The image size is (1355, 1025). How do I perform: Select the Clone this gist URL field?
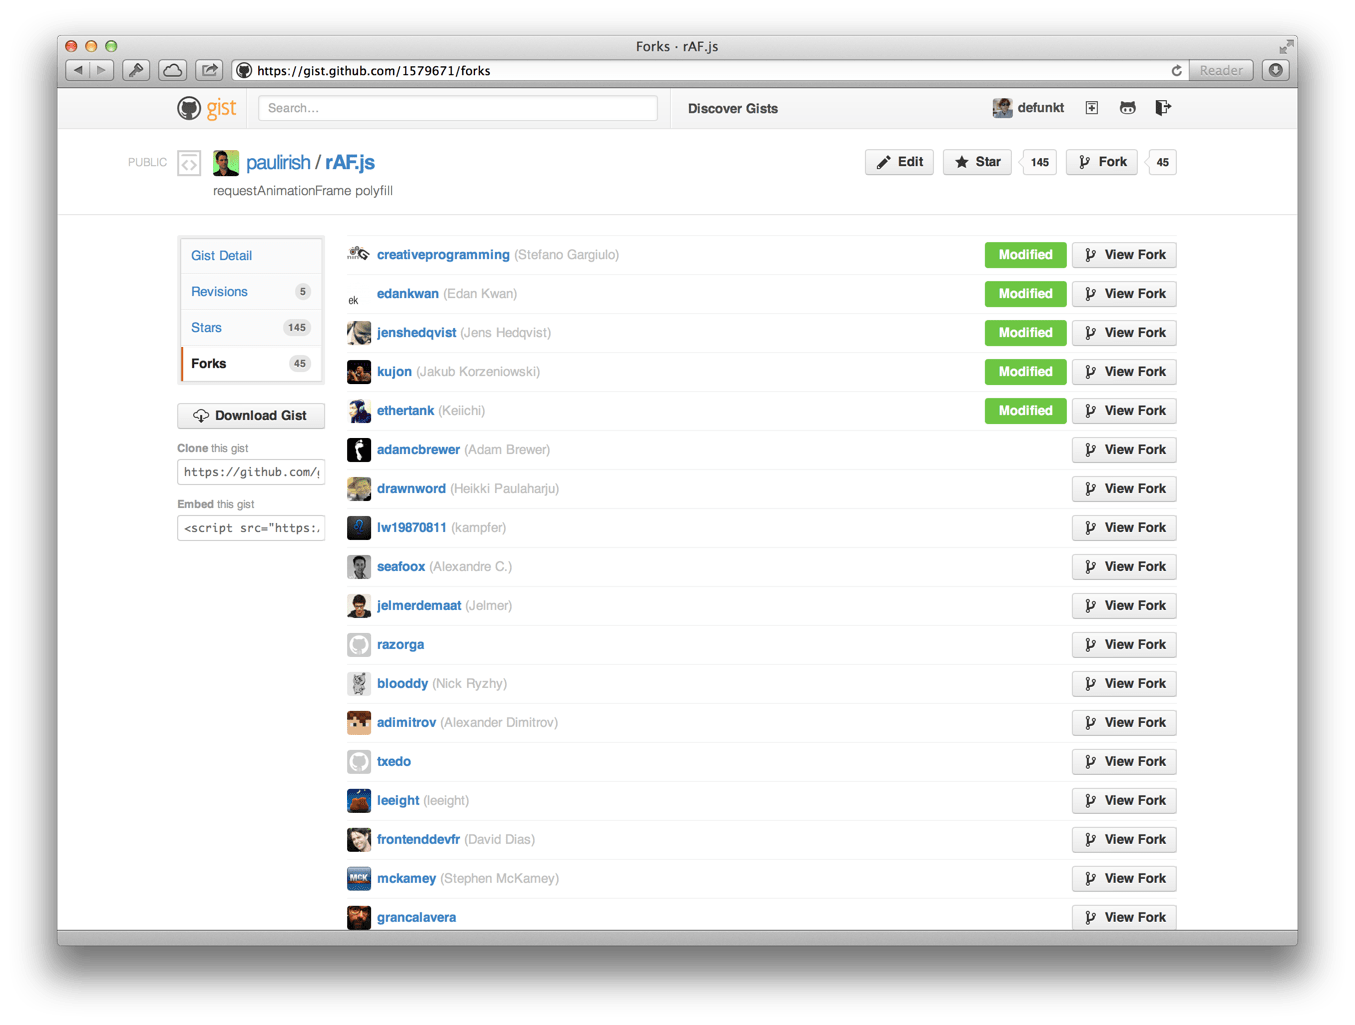click(x=251, y=472)
